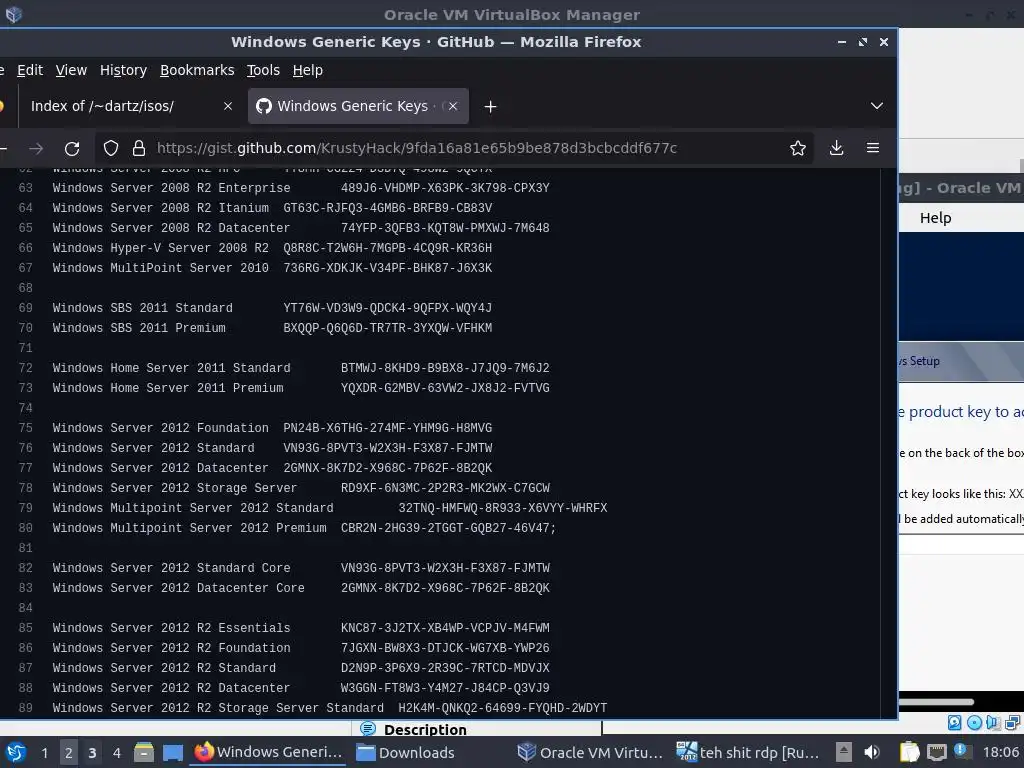
Task: Open the Firefox hamburger application menu
Action: point(872,148)
